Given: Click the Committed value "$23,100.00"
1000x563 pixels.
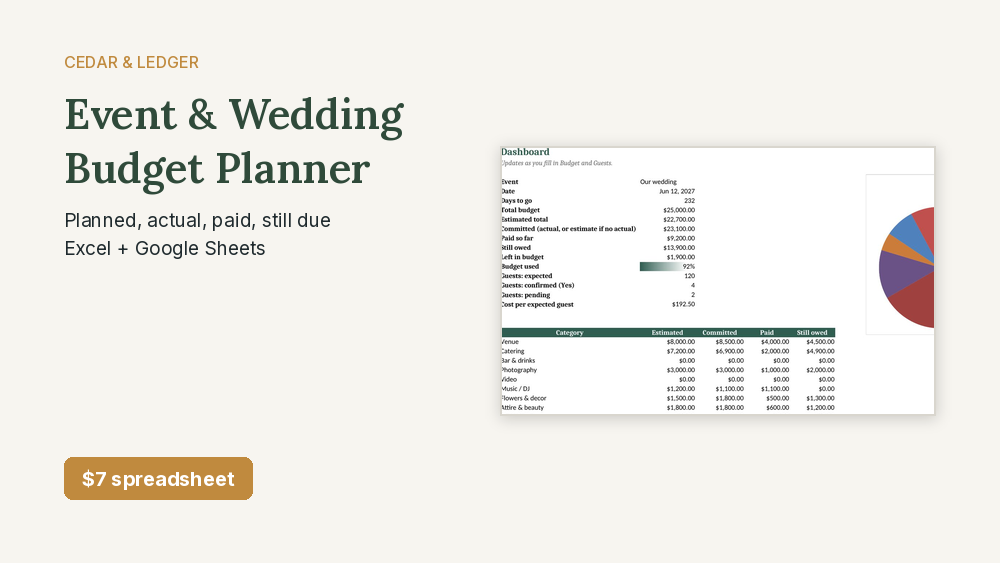Looking at the screenshot, I should [x=679, y=229].
